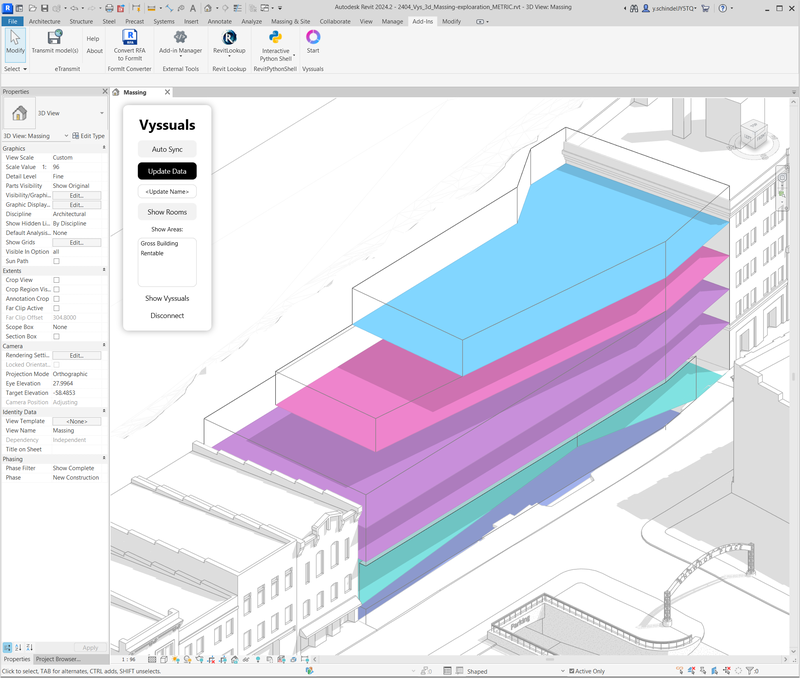This screenshot has height=678, width=800.
Task: Enable the Crop View checkbox
Action: coord(57,280)
